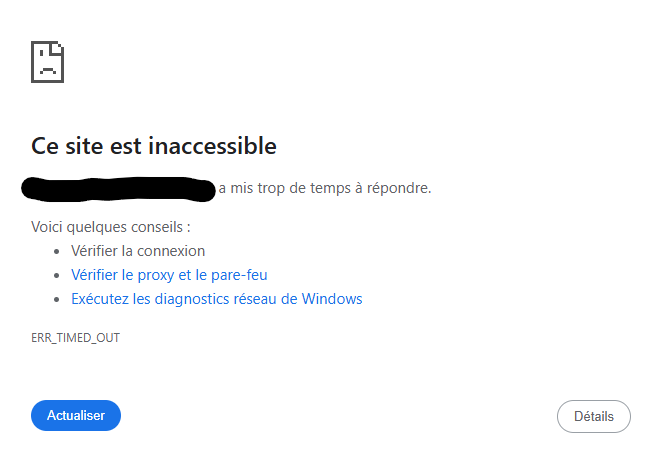
Task: Run "Exécutez les diagnostics réseau de Windows" link
Action: point(216,298)
